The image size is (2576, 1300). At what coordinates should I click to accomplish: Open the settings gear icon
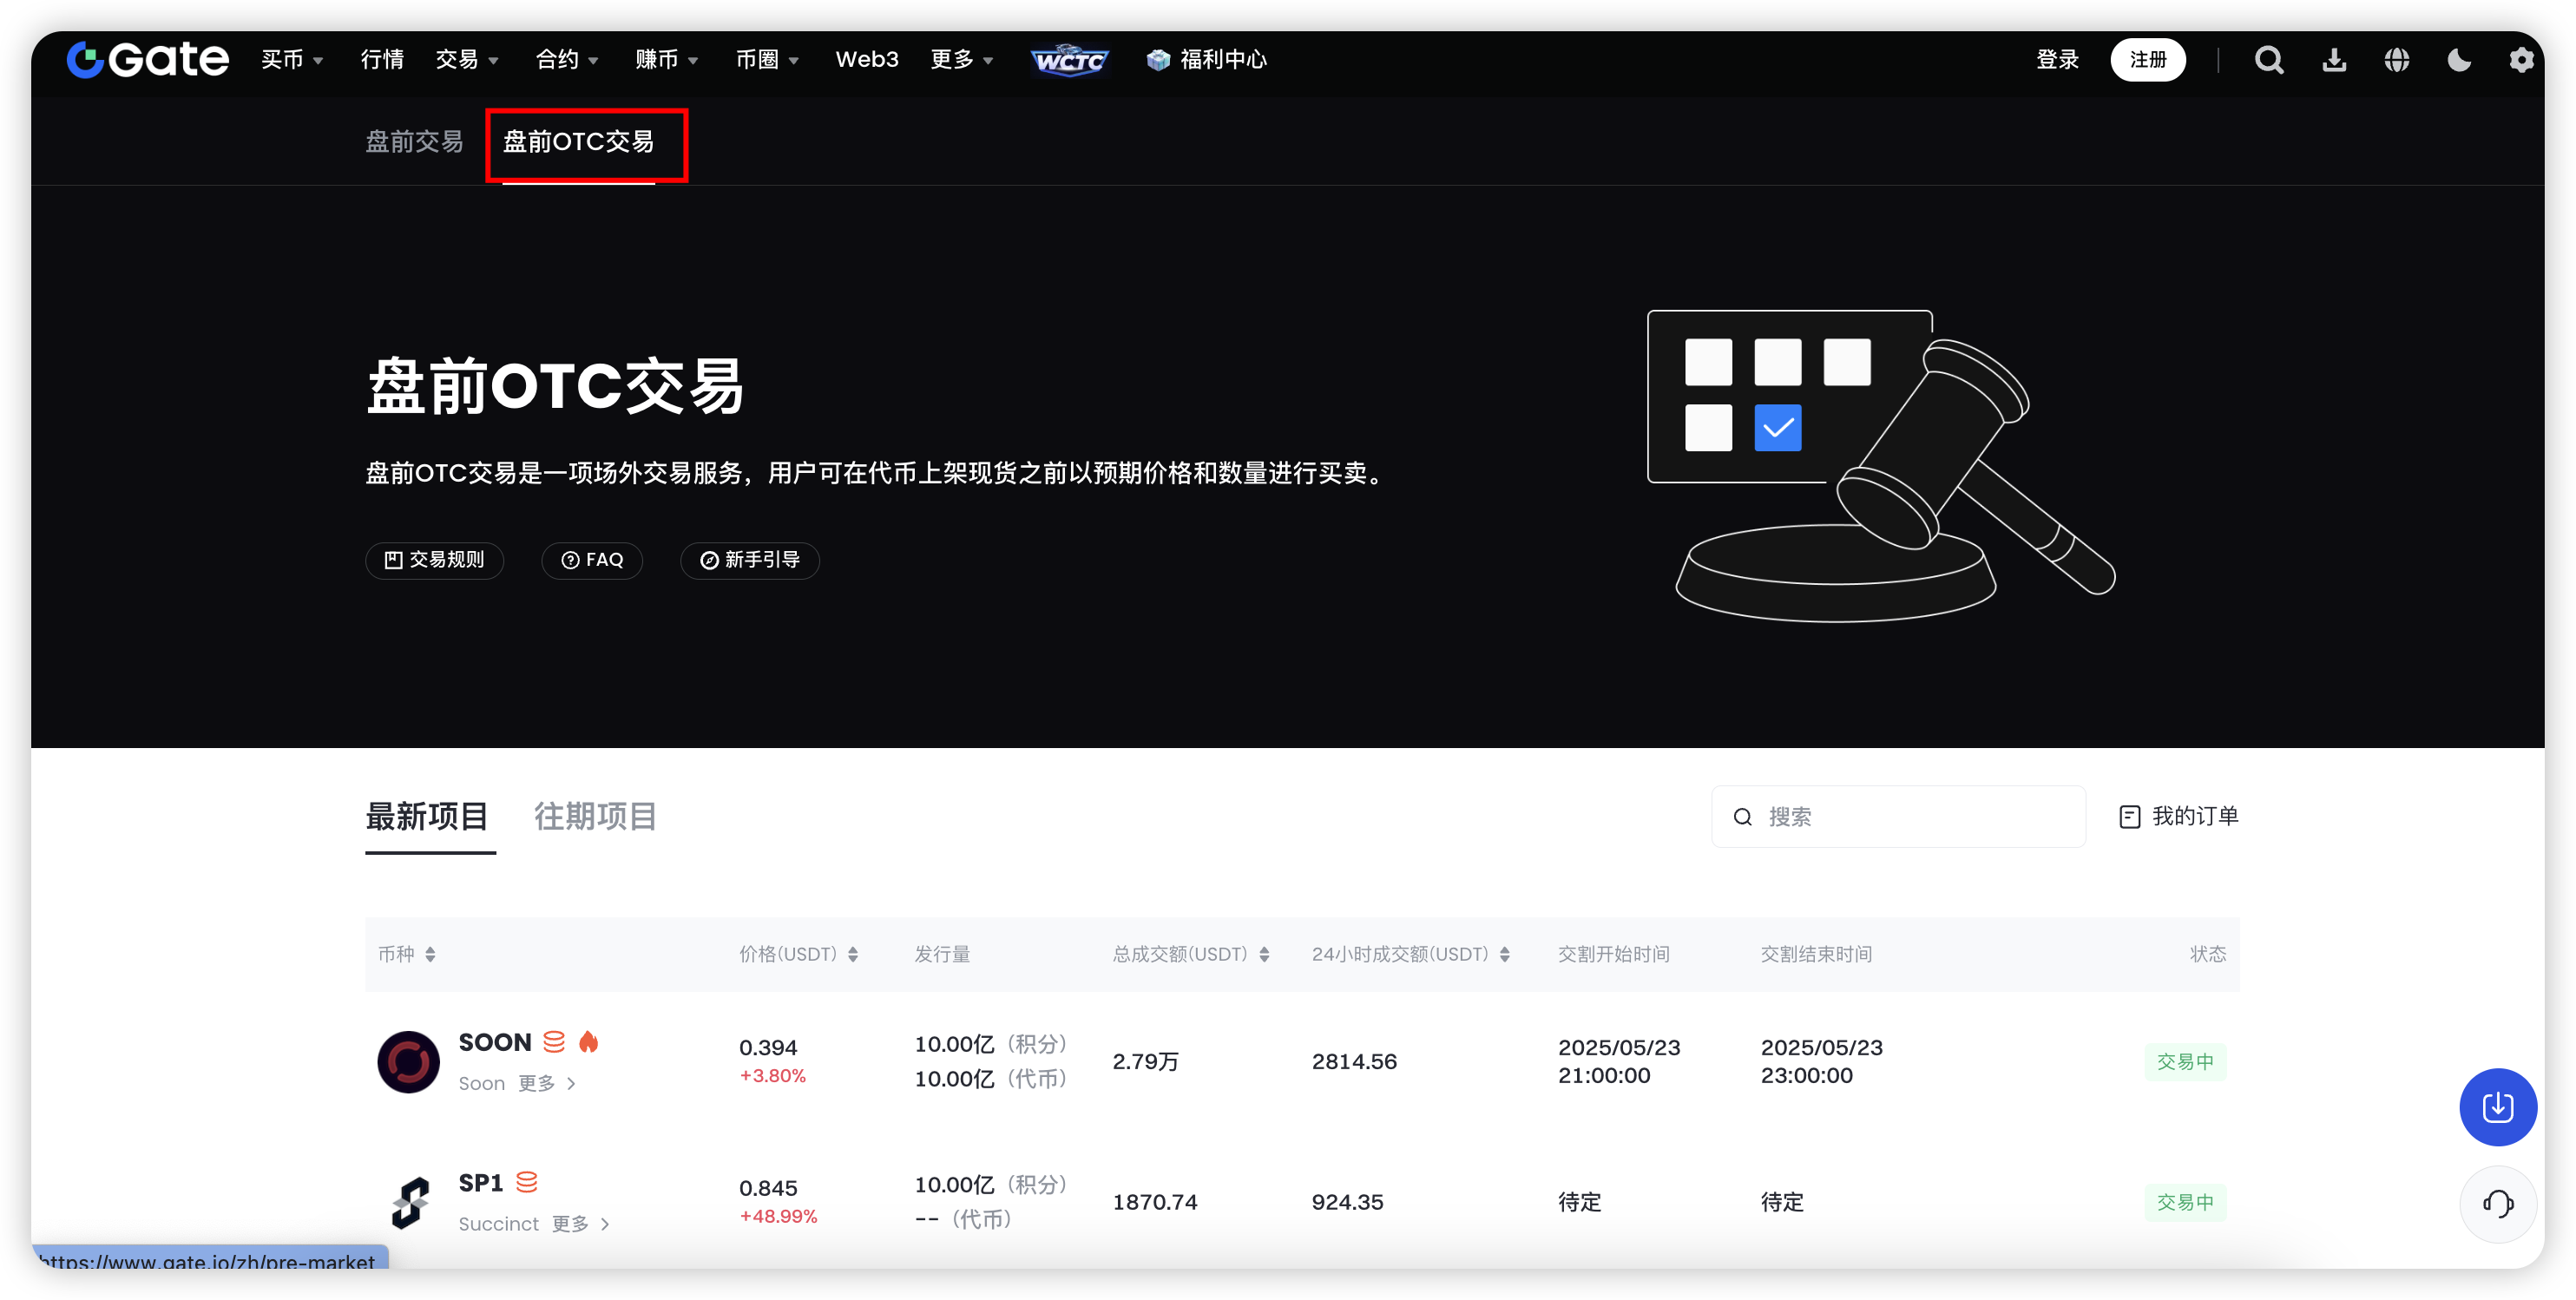pyautogui.click(x=2521, y=60)
